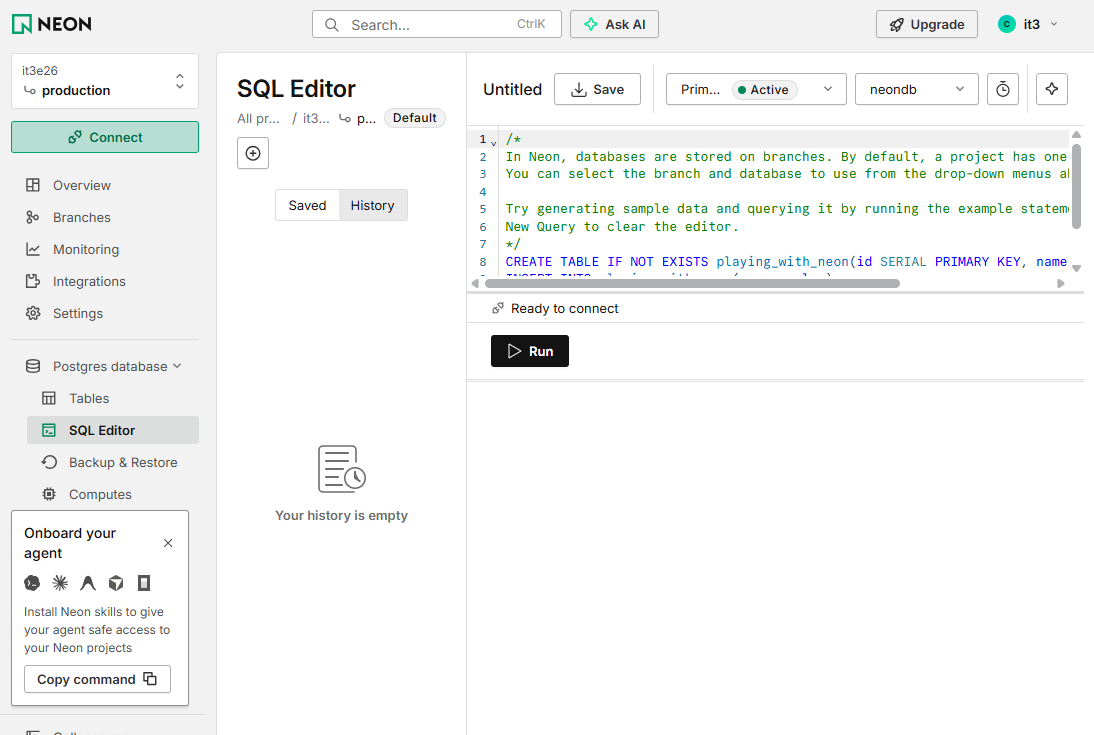Click the Upgrade button
This screenshot has height=735, width=1094.
[x=927, y=24]
